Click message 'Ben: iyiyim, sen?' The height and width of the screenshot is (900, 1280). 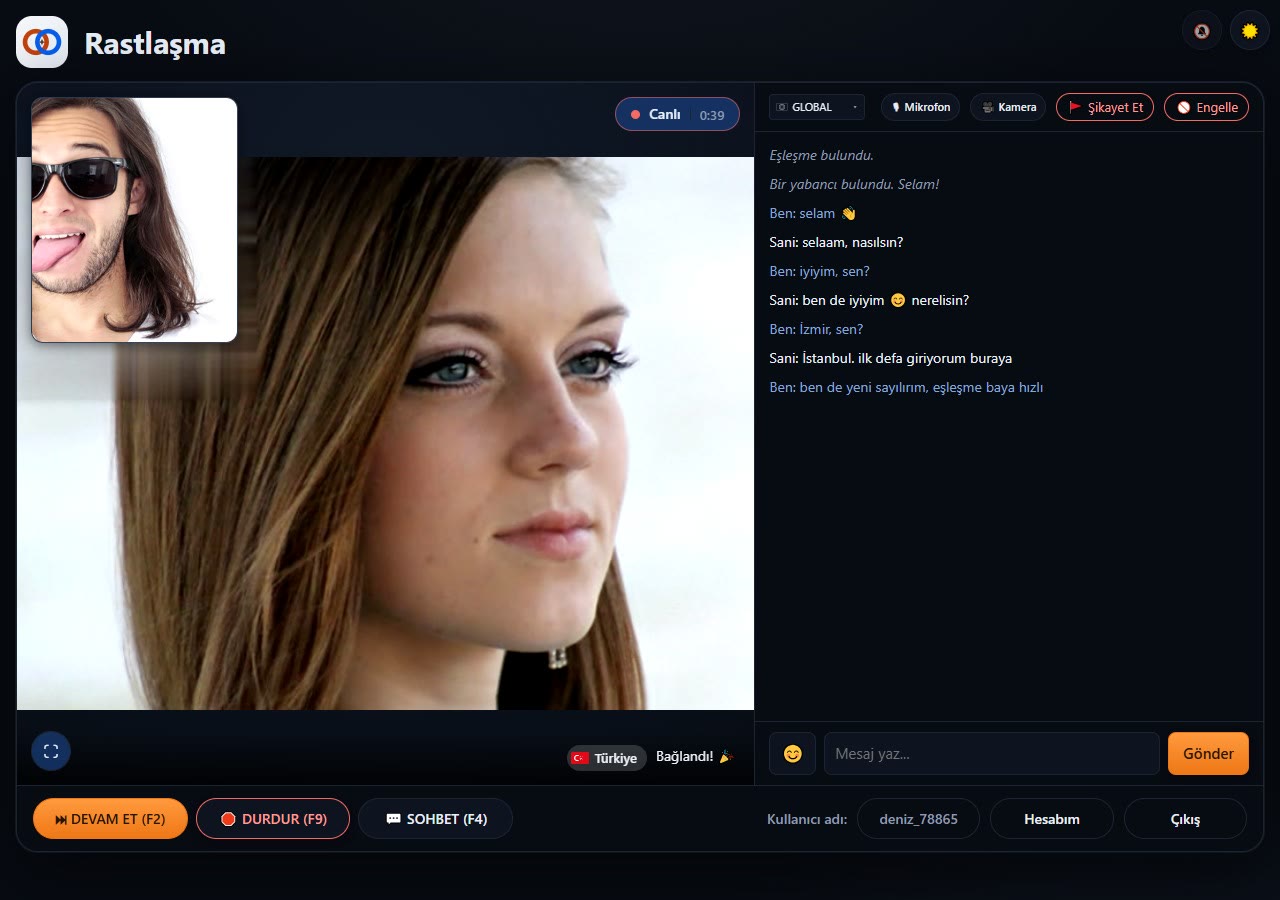[x=819, y=271]
